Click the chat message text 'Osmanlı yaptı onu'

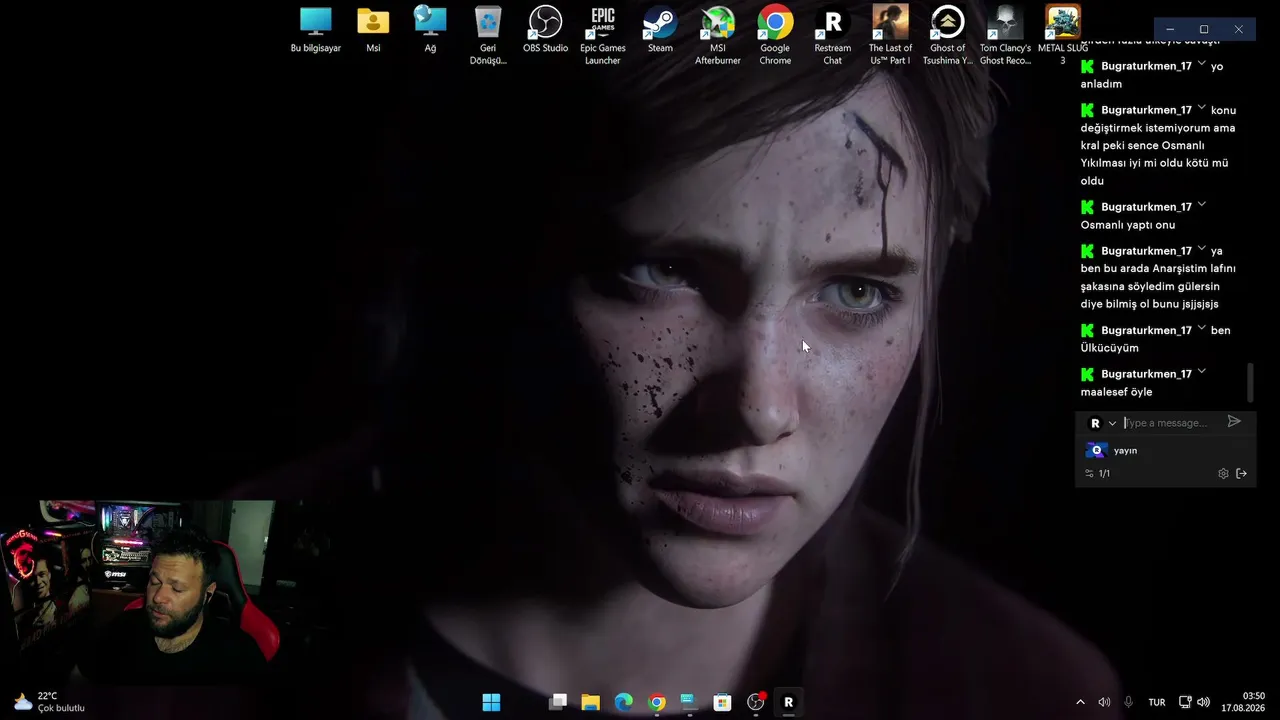click(1128, 225)
